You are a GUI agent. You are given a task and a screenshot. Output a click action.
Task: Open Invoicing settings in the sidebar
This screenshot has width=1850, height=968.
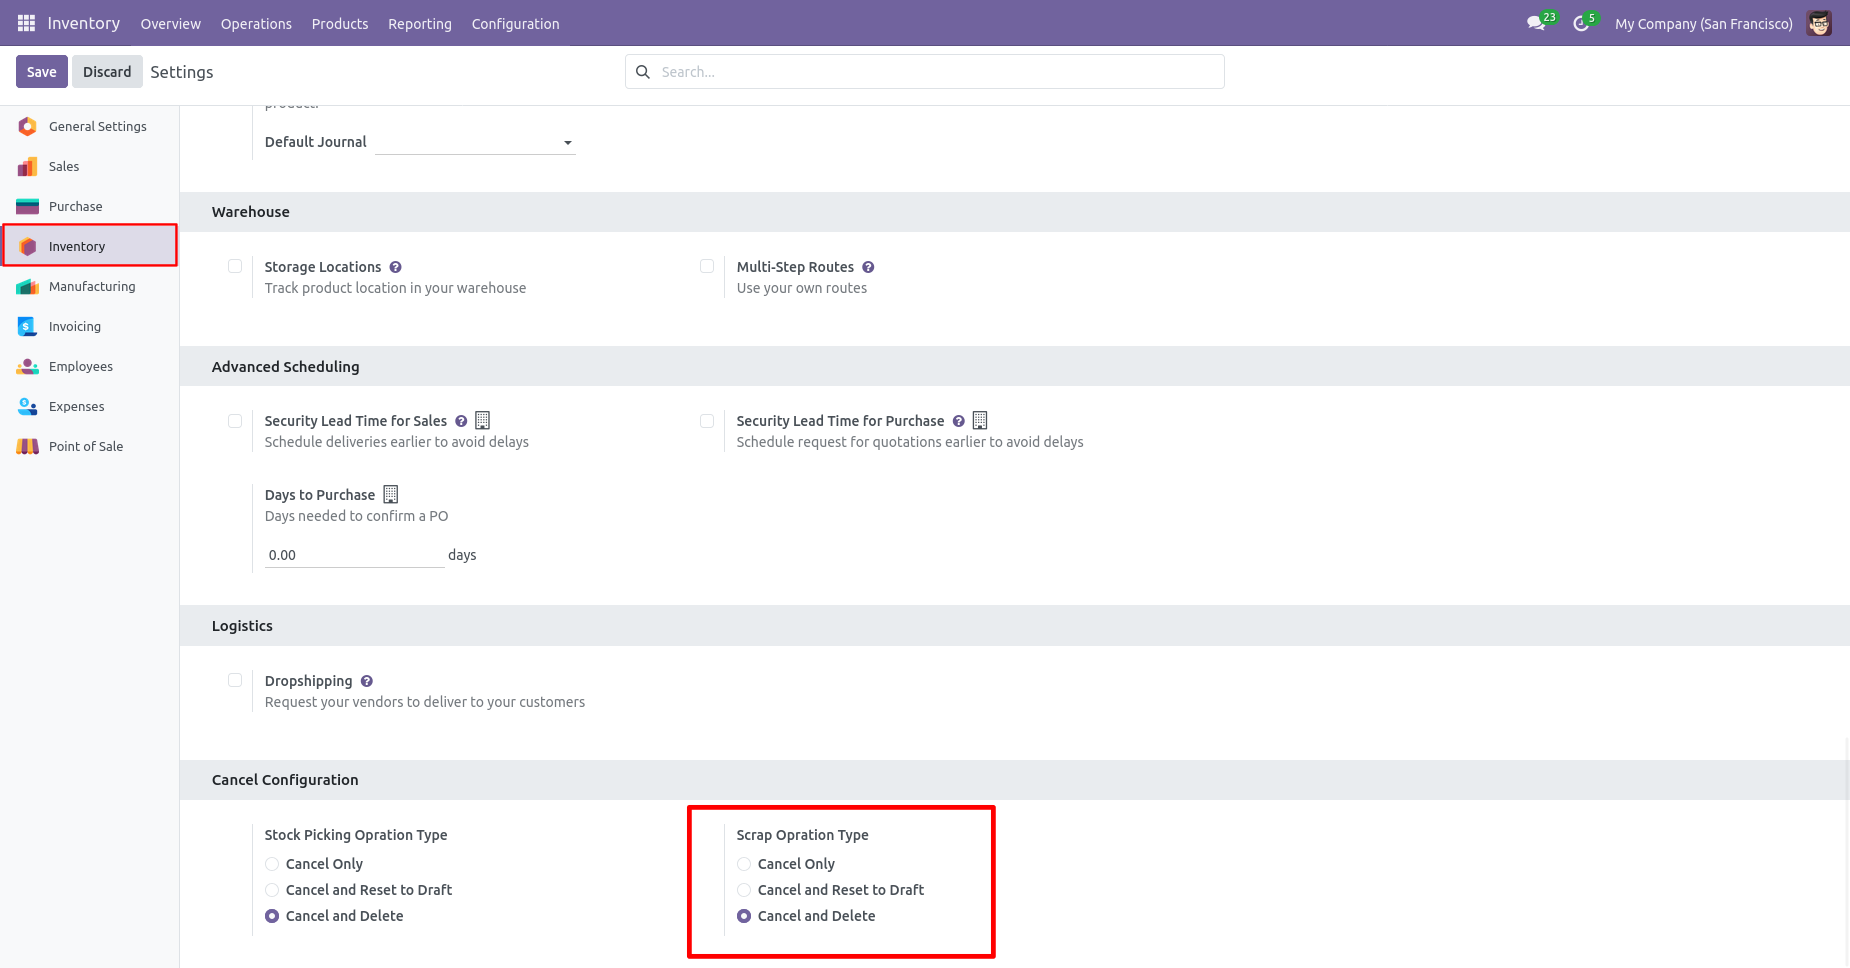pos(90,326)
